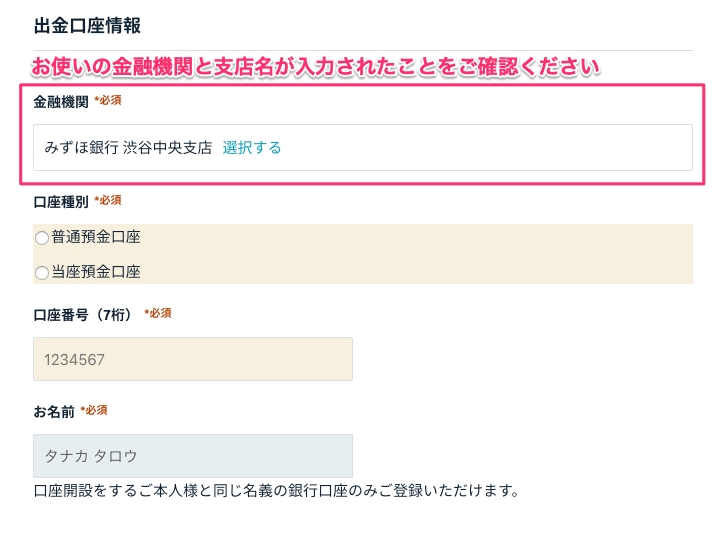Click the 口座種別 field label
Image resolution: width=718 pixels, height=556 pixels.
pyautogui.click(x=61, y=201)
